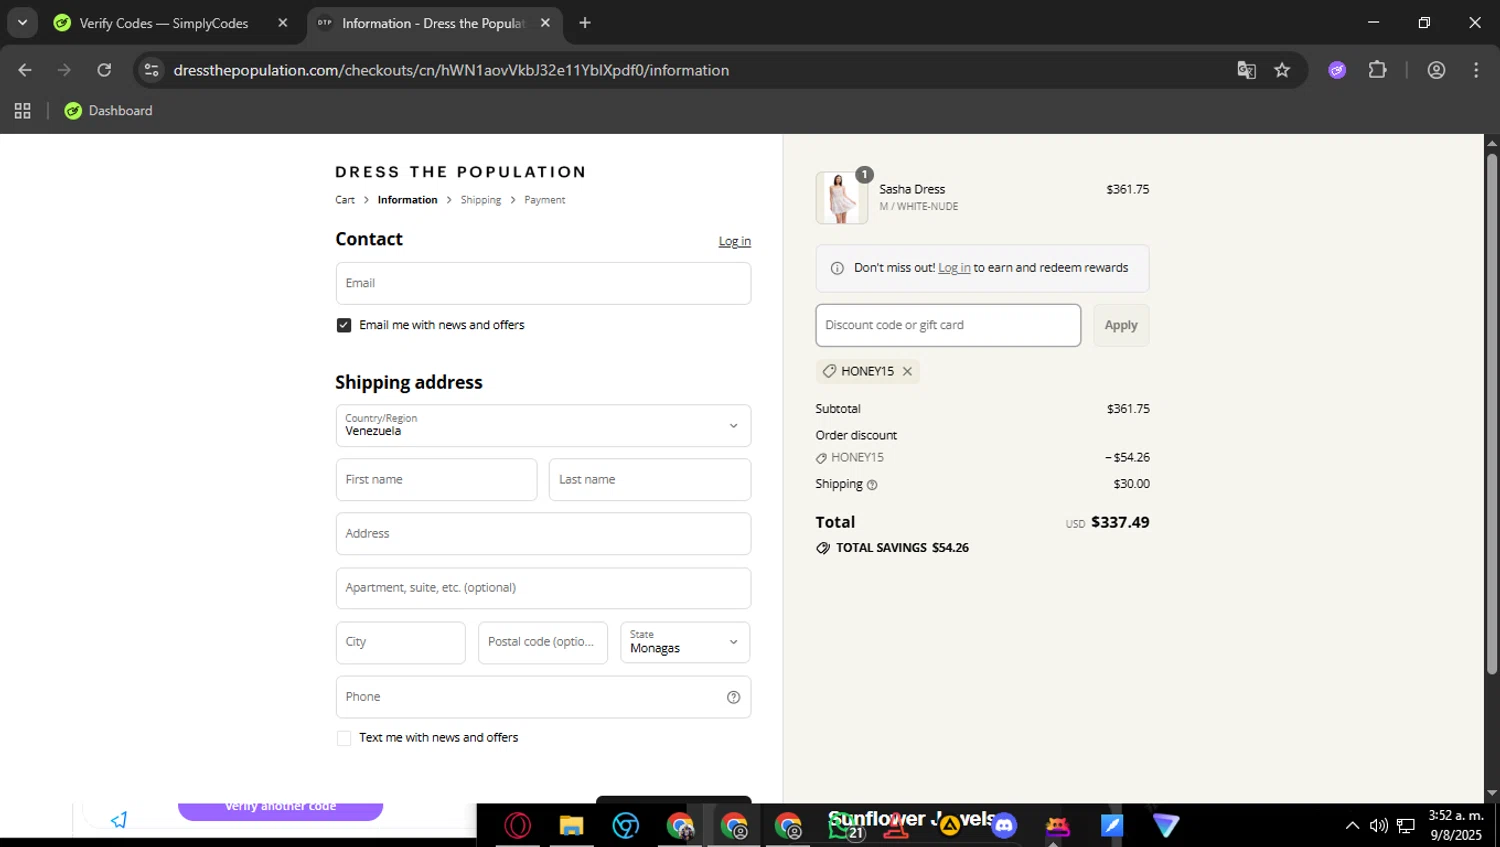Click the Phone field

[543, 697]
